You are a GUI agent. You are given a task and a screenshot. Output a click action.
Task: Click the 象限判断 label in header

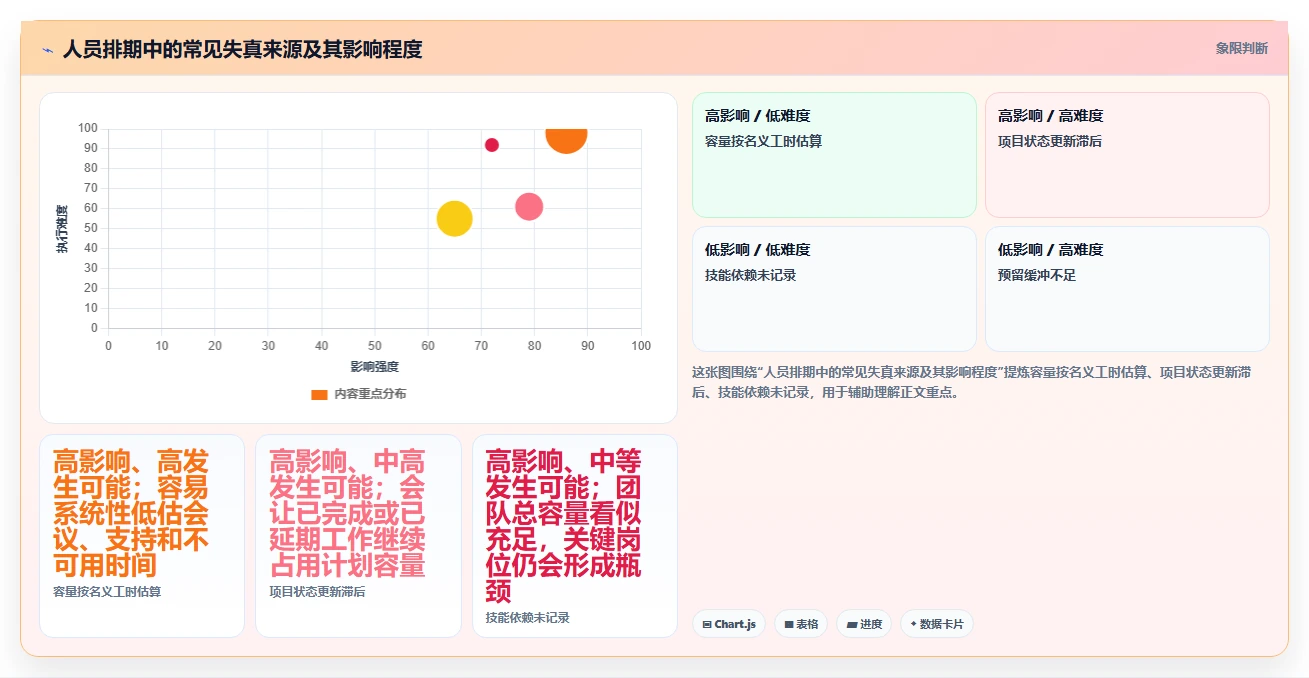pos(1242,48)
